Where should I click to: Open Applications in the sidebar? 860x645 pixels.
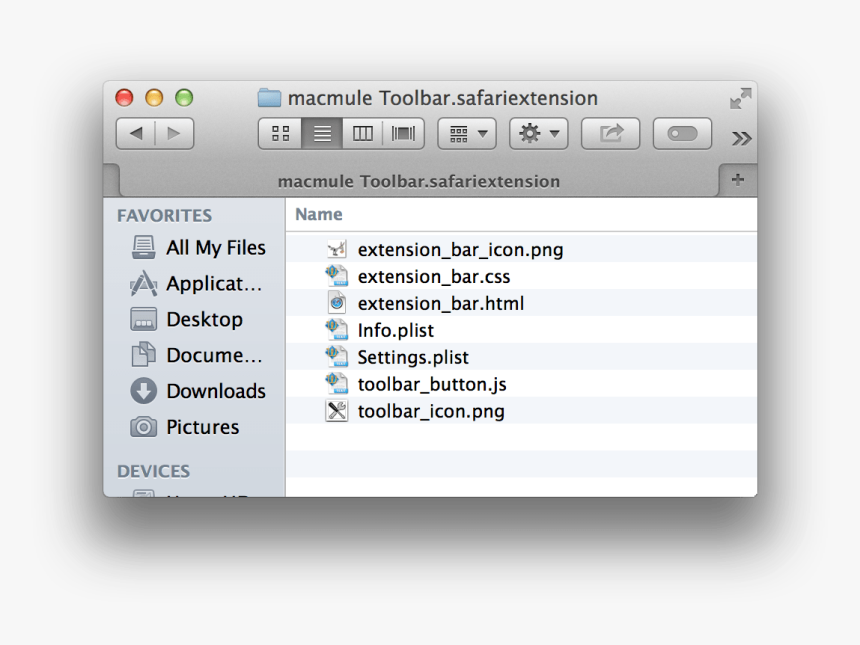(197, 284)
